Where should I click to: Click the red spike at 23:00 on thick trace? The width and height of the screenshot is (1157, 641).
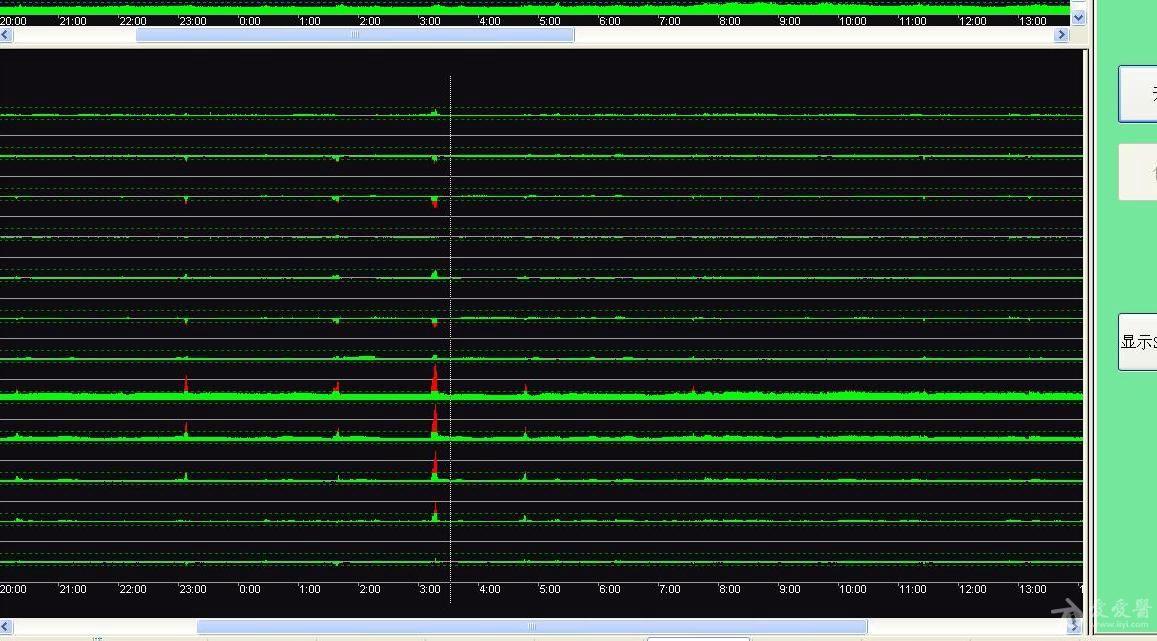(186, 384)
